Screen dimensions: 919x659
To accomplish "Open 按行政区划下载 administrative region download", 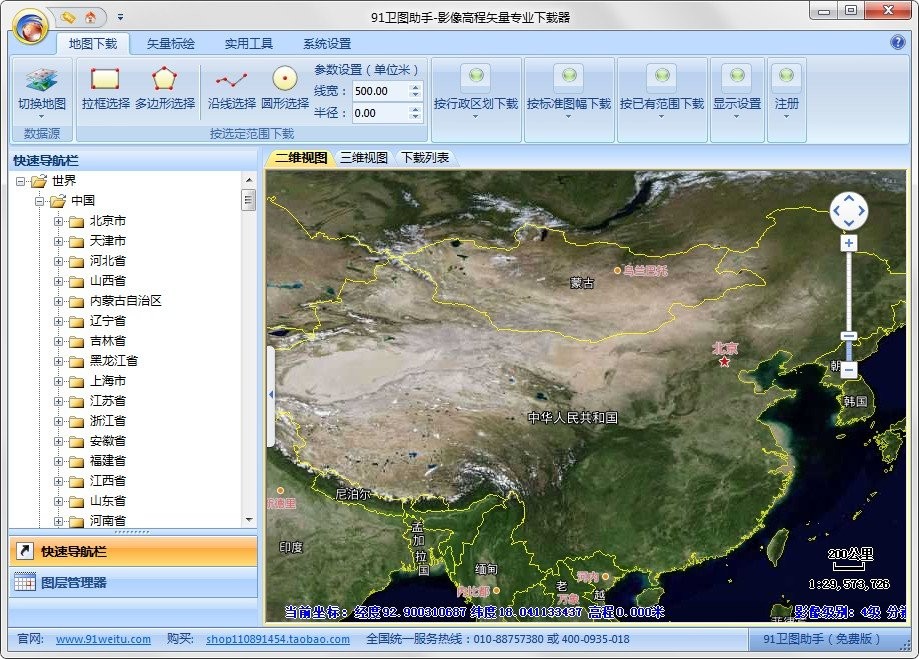I will (x=476, y=88).
